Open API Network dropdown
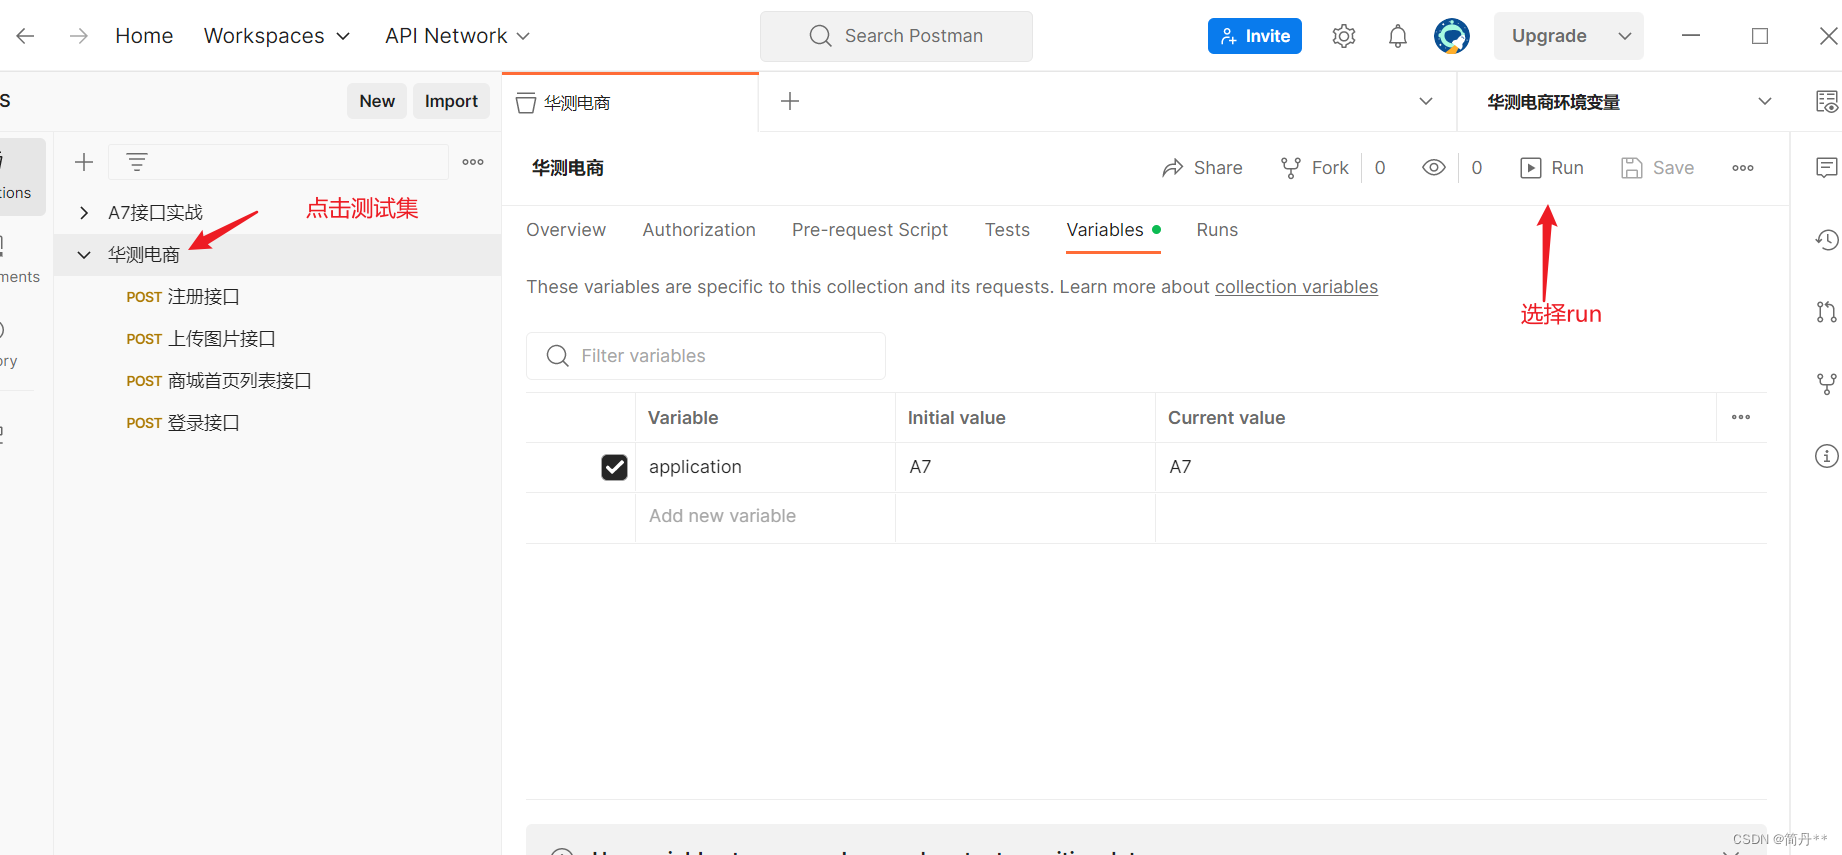This screenshot has height=855, width=1842. tap(457, 36)
